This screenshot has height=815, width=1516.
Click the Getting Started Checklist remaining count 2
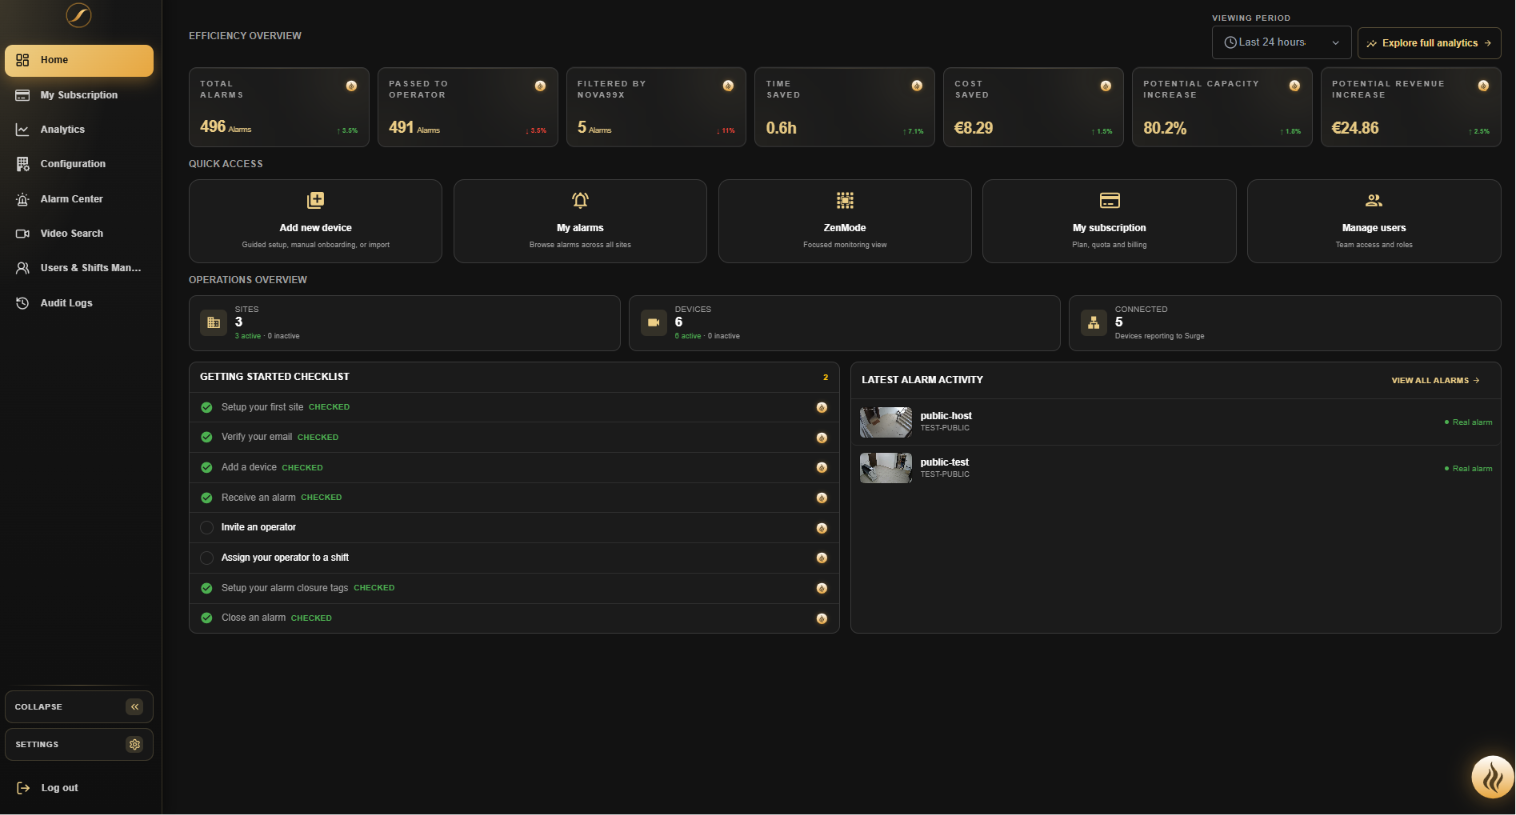tap(825, 377)
